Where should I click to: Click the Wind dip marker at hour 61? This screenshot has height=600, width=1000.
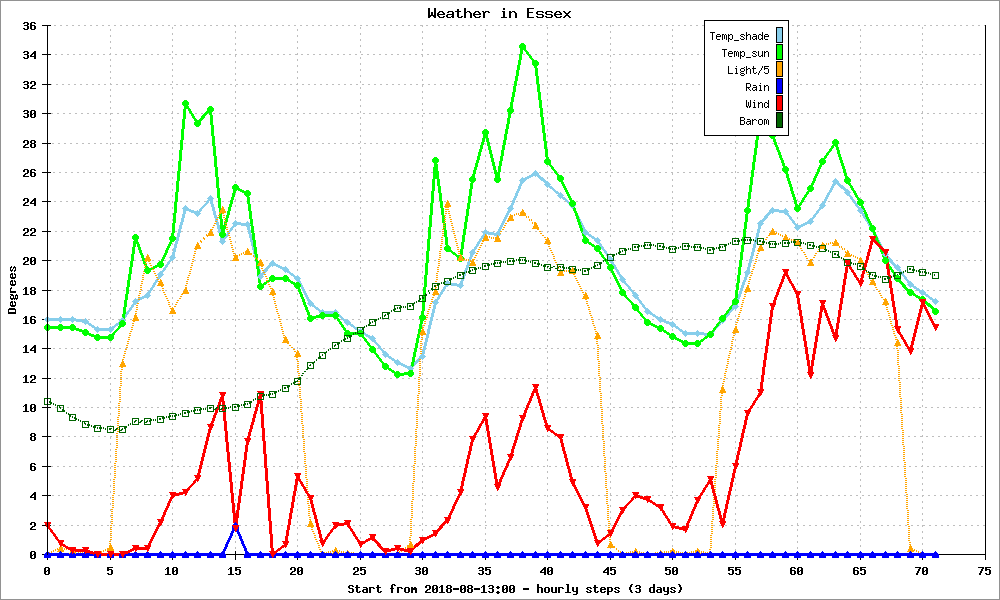click(811, 375)
